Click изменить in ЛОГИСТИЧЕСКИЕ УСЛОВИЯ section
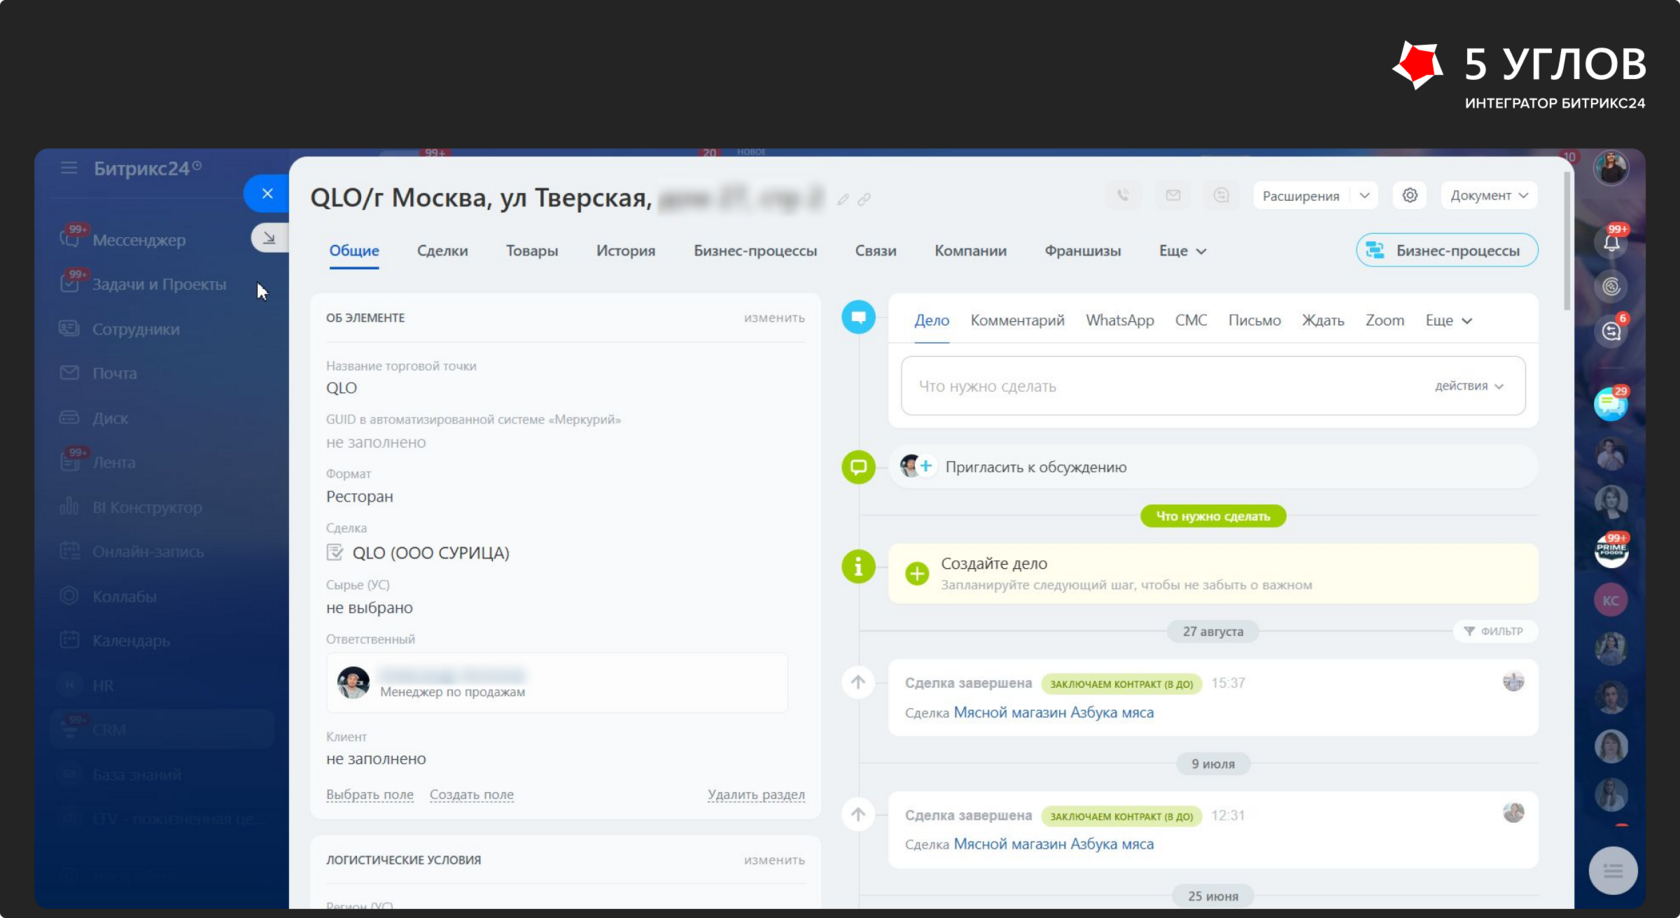Image resolution: width=1680 pixels, height=918 pixels. 774,859
